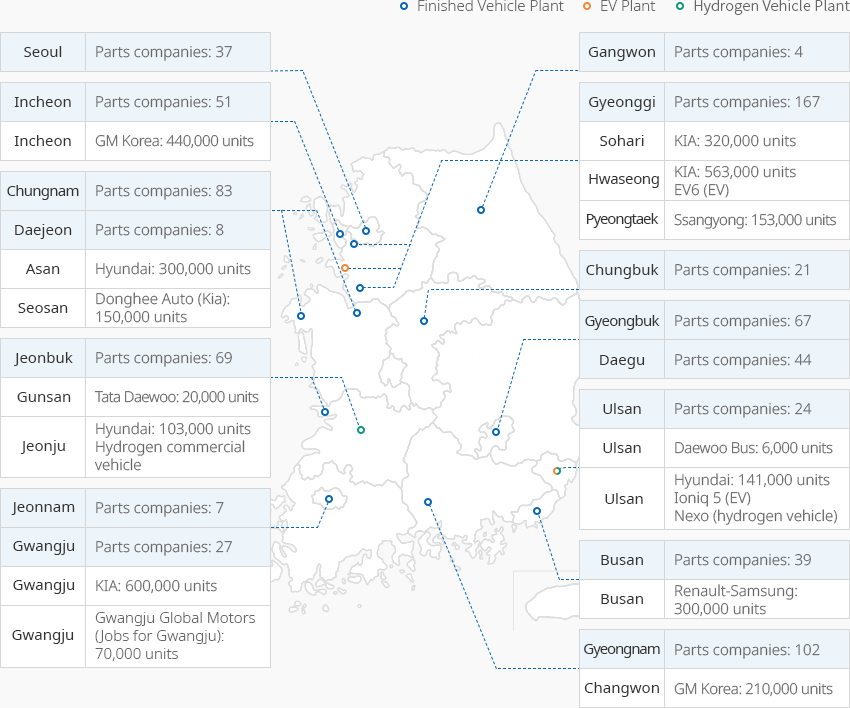Select the Chungbuk region header
The height and width of the screenshot is (708, 850).
pos(622,270)
